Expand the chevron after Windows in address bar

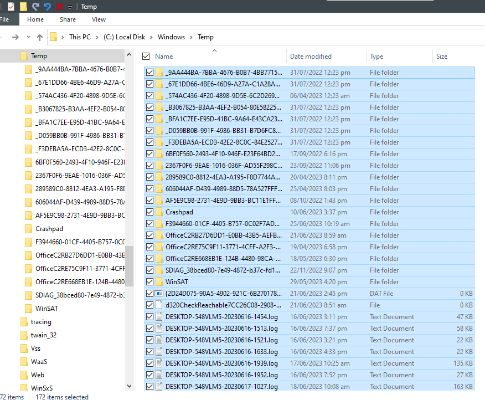191,37
